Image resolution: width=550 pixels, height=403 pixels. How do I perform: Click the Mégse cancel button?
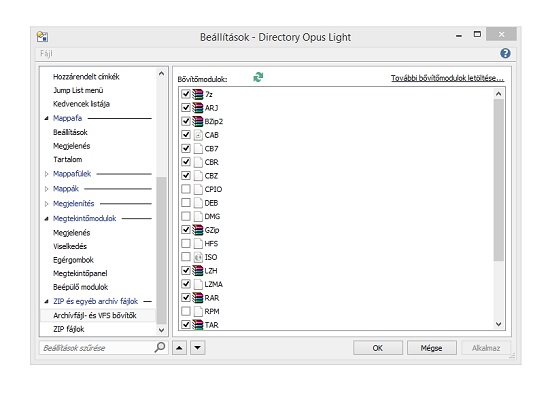point(431,348)
